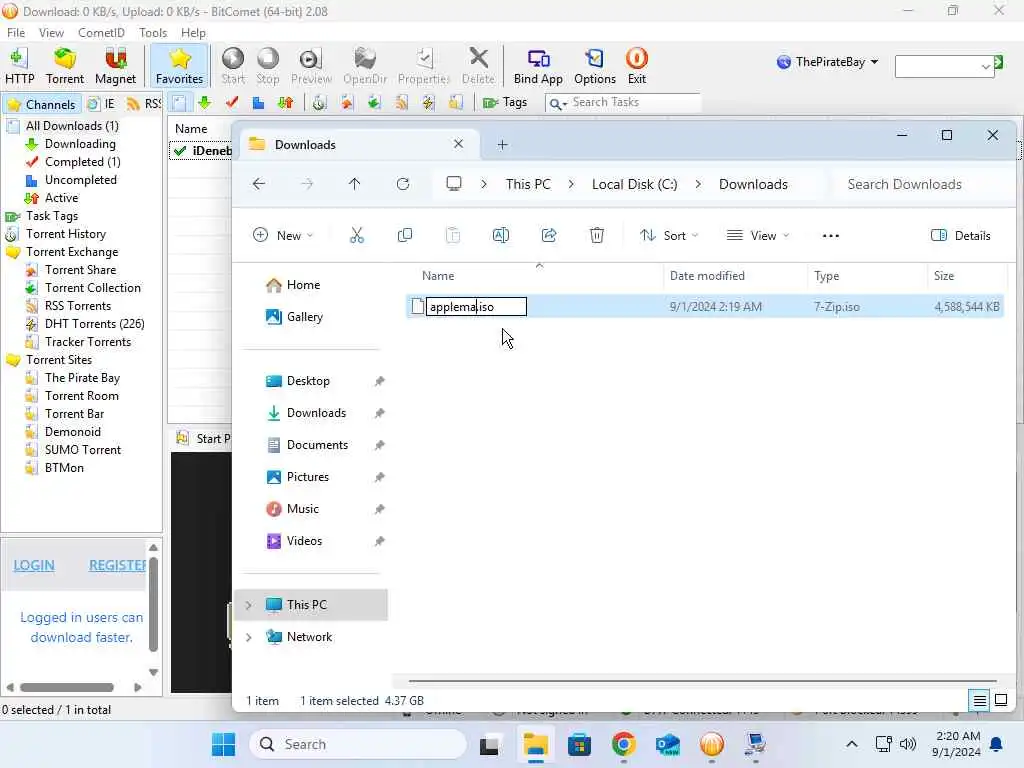Viewport: 1024px width, 768px height.
Task: Click Local Disk (C:) in breadcrumb
Action: tap(635, 185)
